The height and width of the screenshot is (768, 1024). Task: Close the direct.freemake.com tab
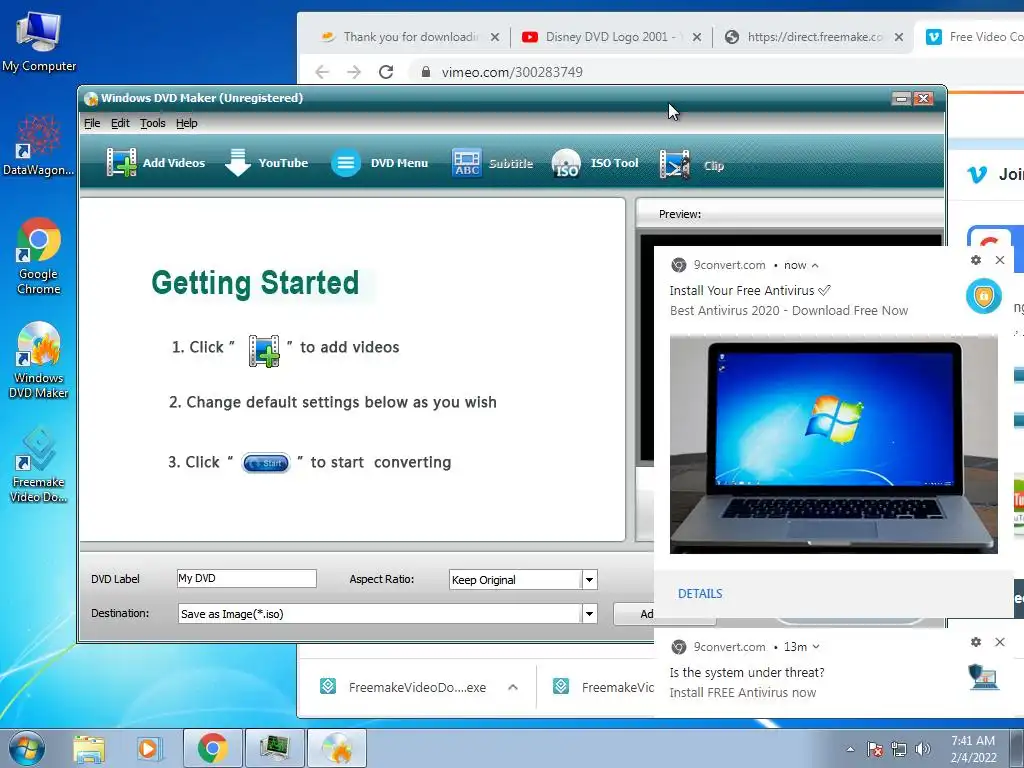pos(899,37)
